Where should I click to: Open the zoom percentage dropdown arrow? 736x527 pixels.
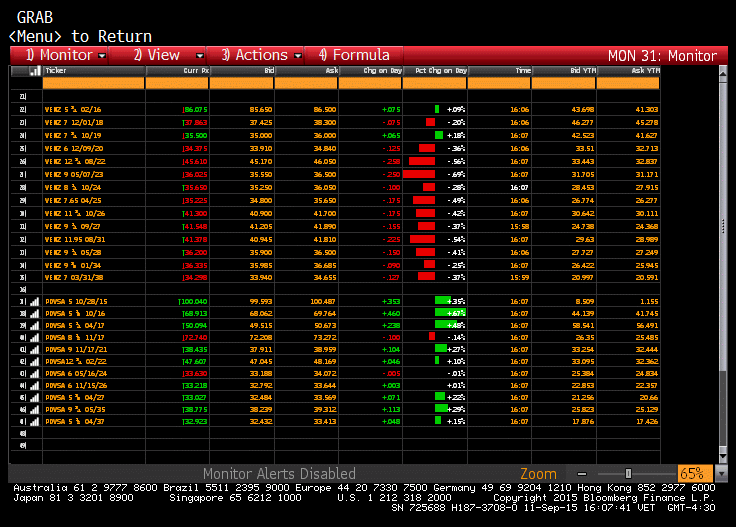721,474
